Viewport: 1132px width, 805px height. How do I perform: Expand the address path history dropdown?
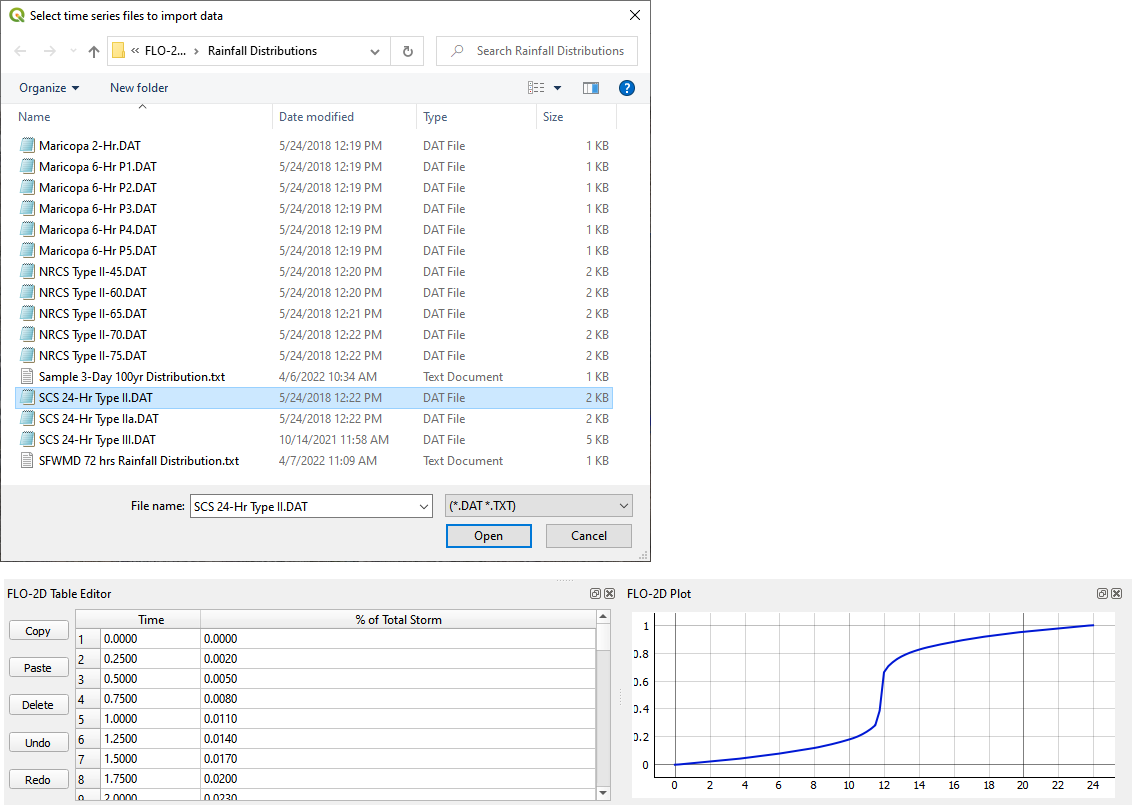(x=375, y=51)
